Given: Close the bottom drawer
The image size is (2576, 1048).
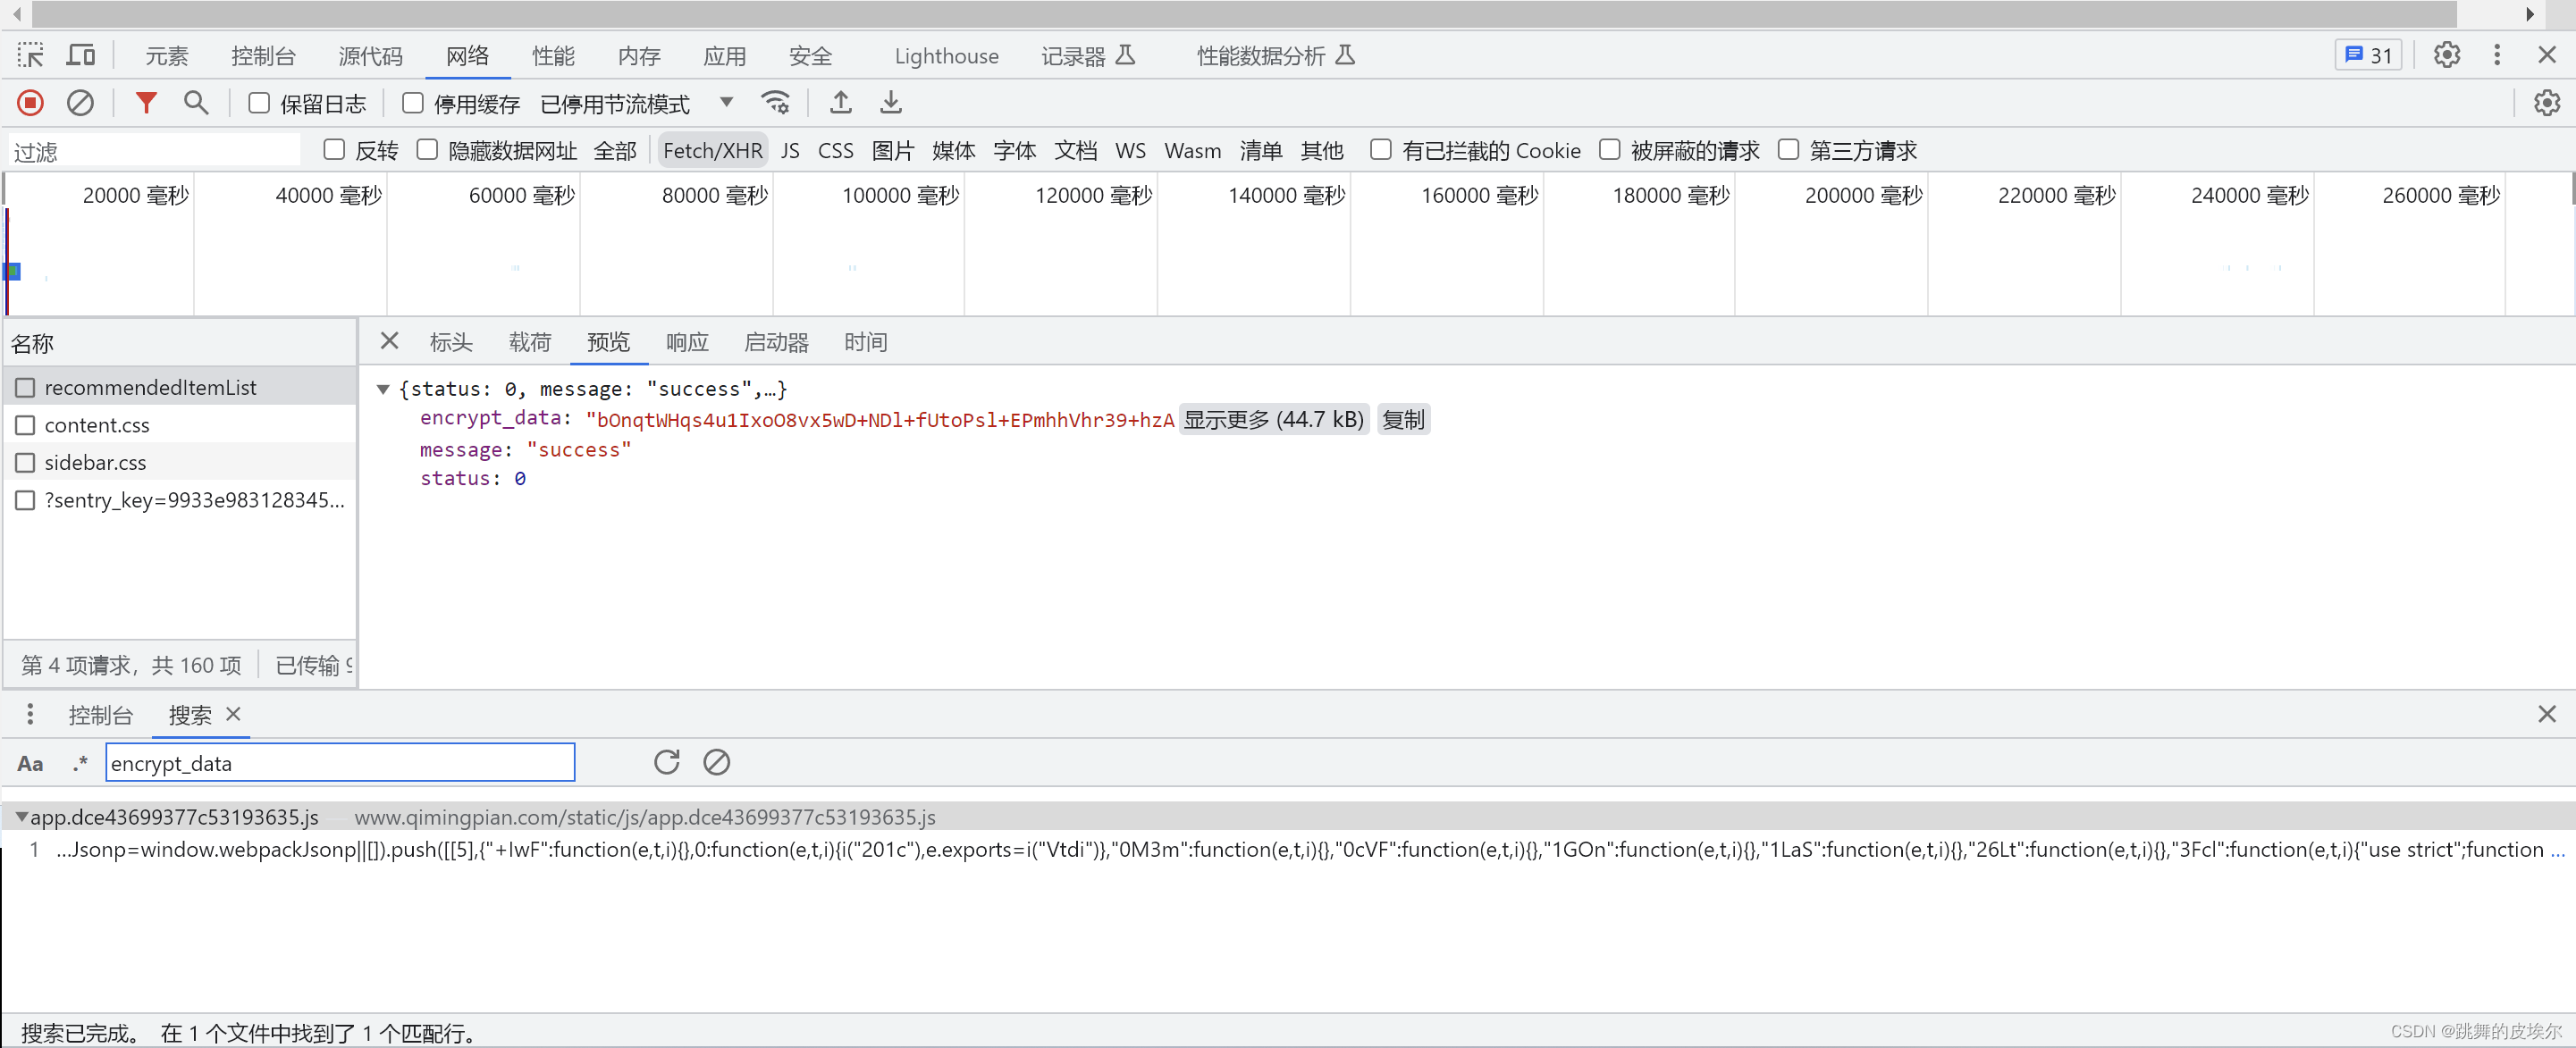Looking at the screenshot, I should coord(2546,714).
